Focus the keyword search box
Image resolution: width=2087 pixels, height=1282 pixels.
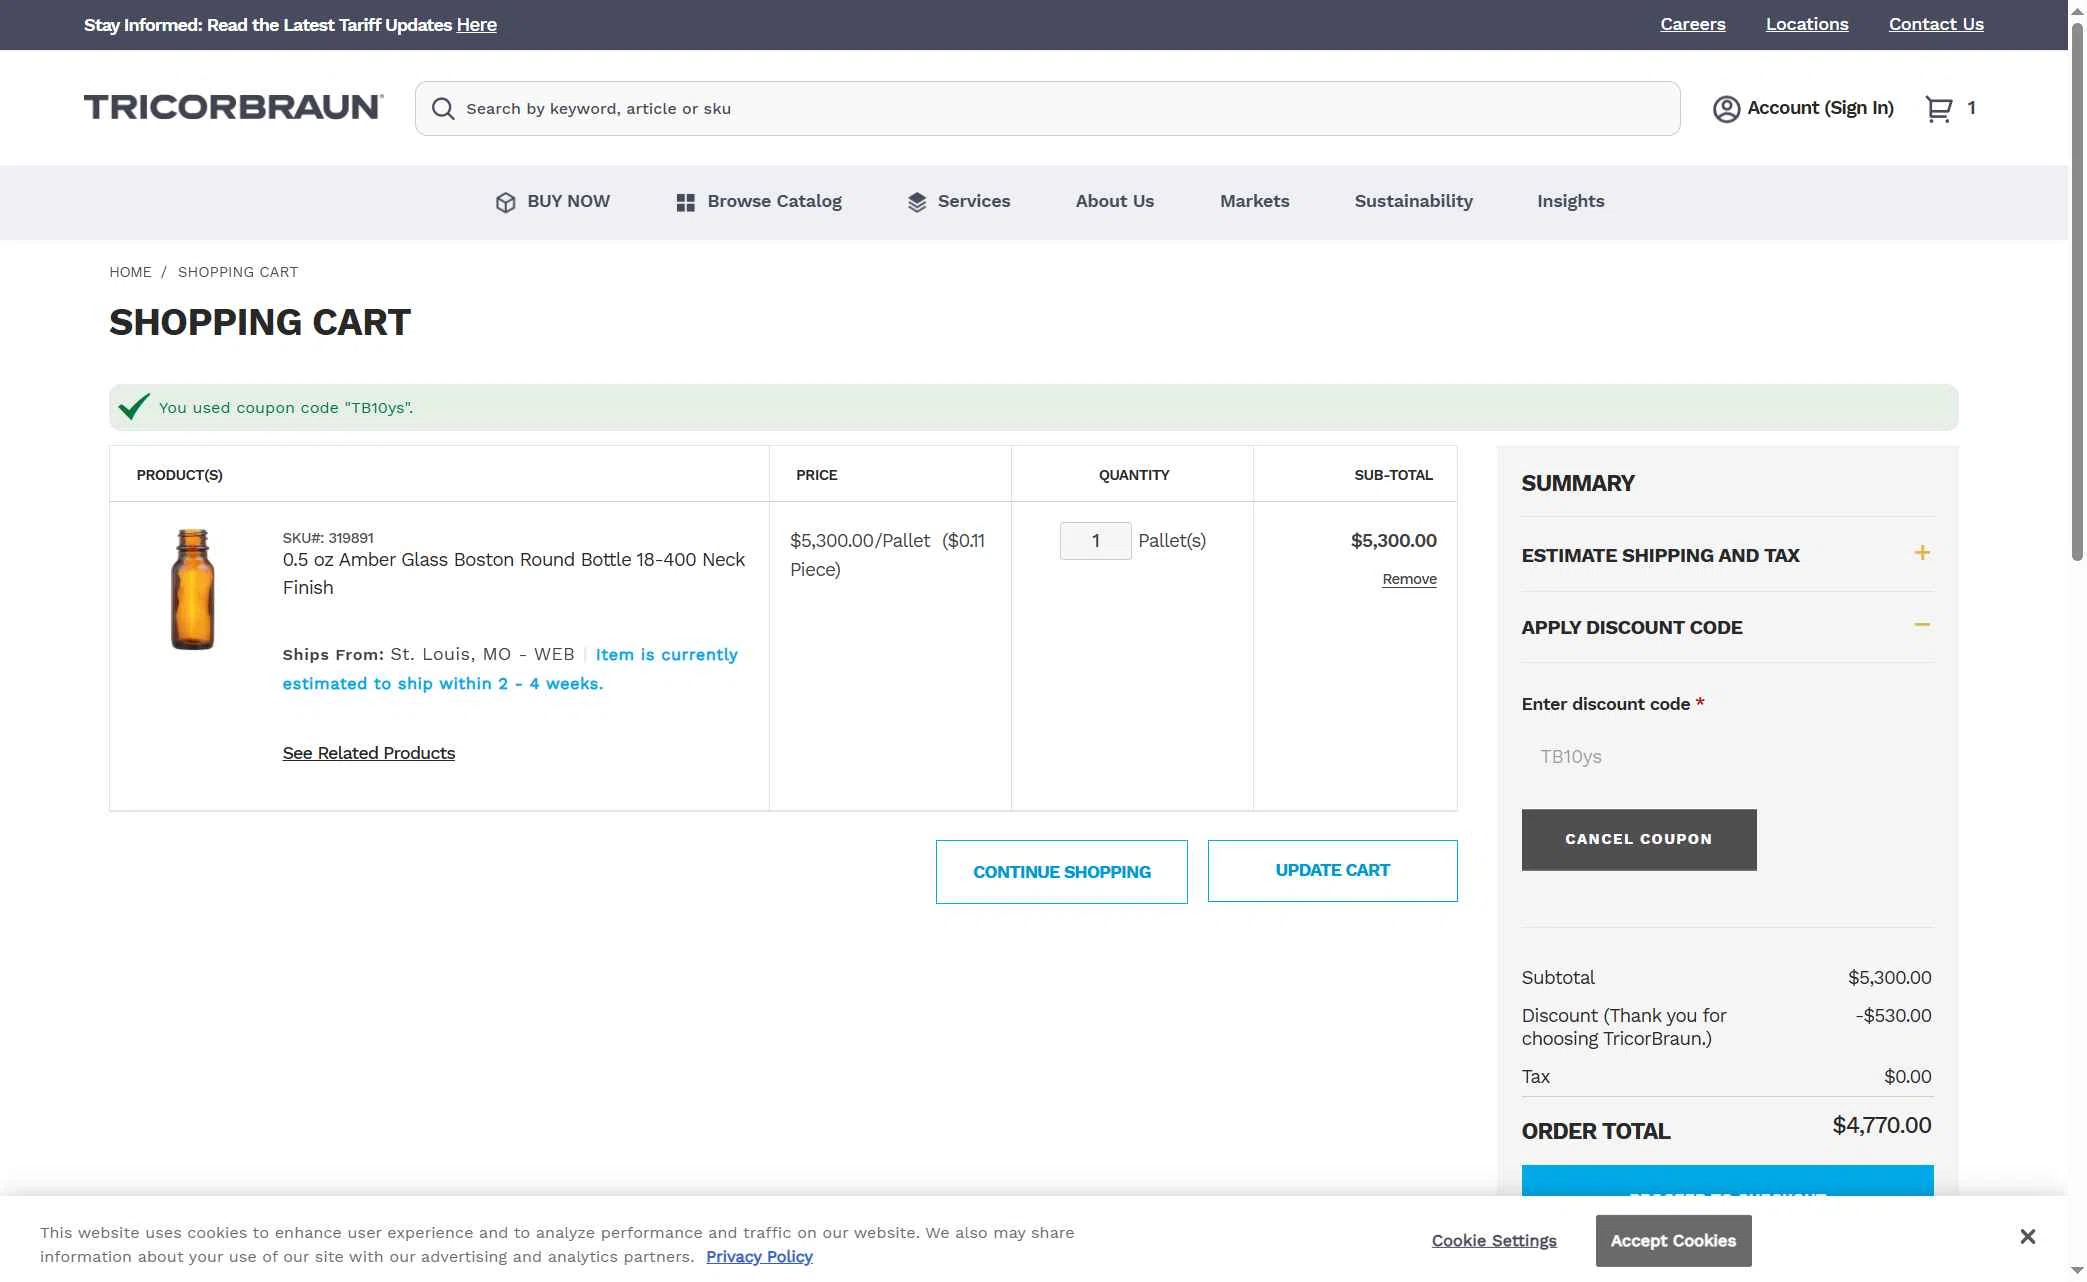[x=1047, y=109]
